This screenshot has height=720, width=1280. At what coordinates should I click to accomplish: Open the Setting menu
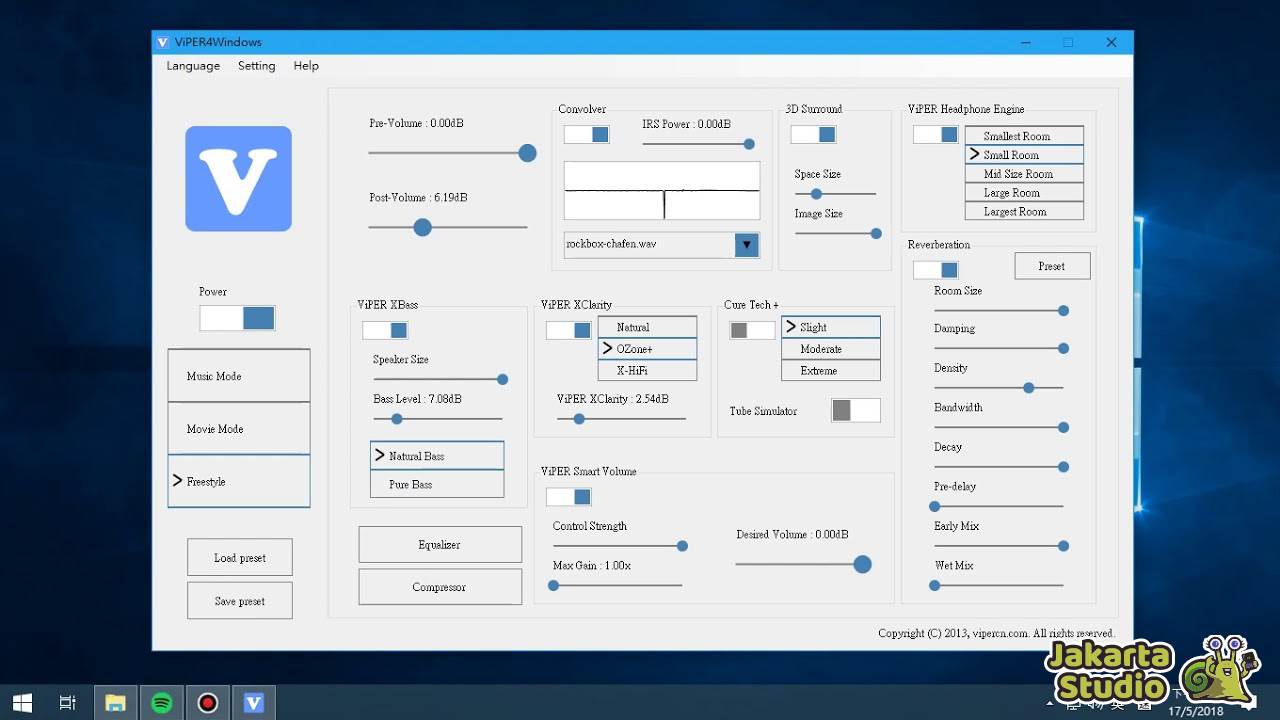click(x=256, y=65)
